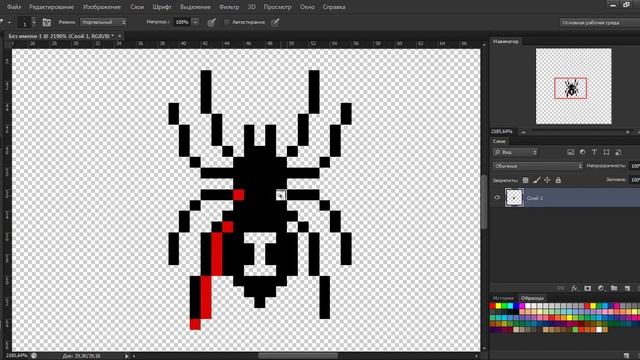
Task: Open the Слои menu
Action: pyautogui.click(x=137, y=7)
